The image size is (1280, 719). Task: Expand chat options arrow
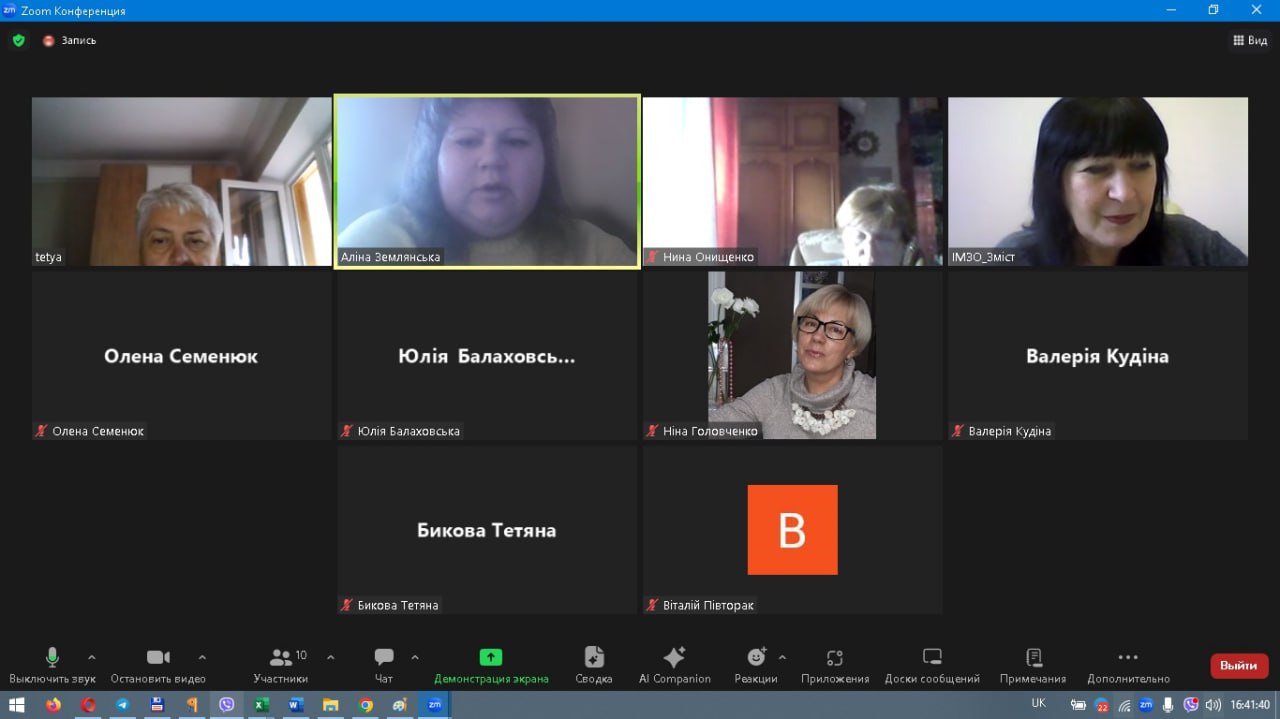click(x=415, y=658)
